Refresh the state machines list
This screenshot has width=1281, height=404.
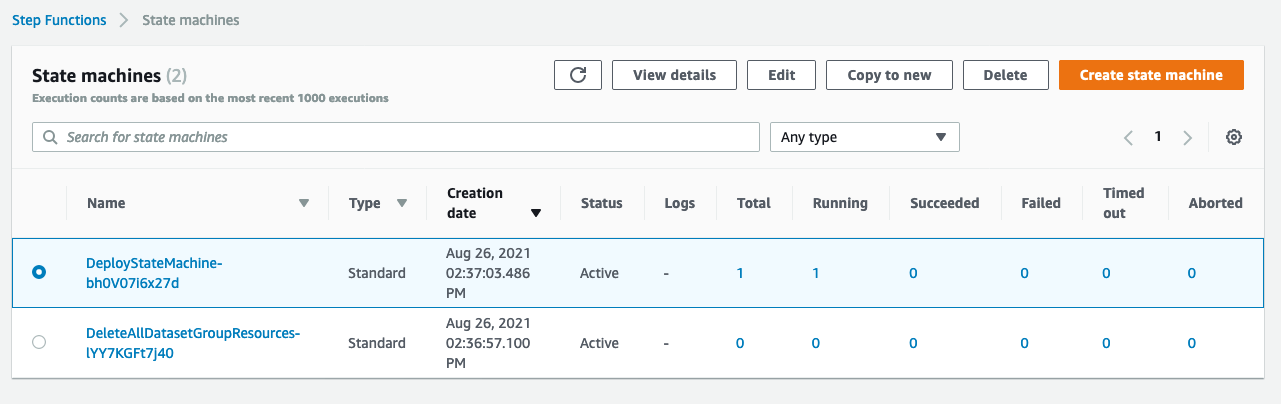[x=577, y=75]
